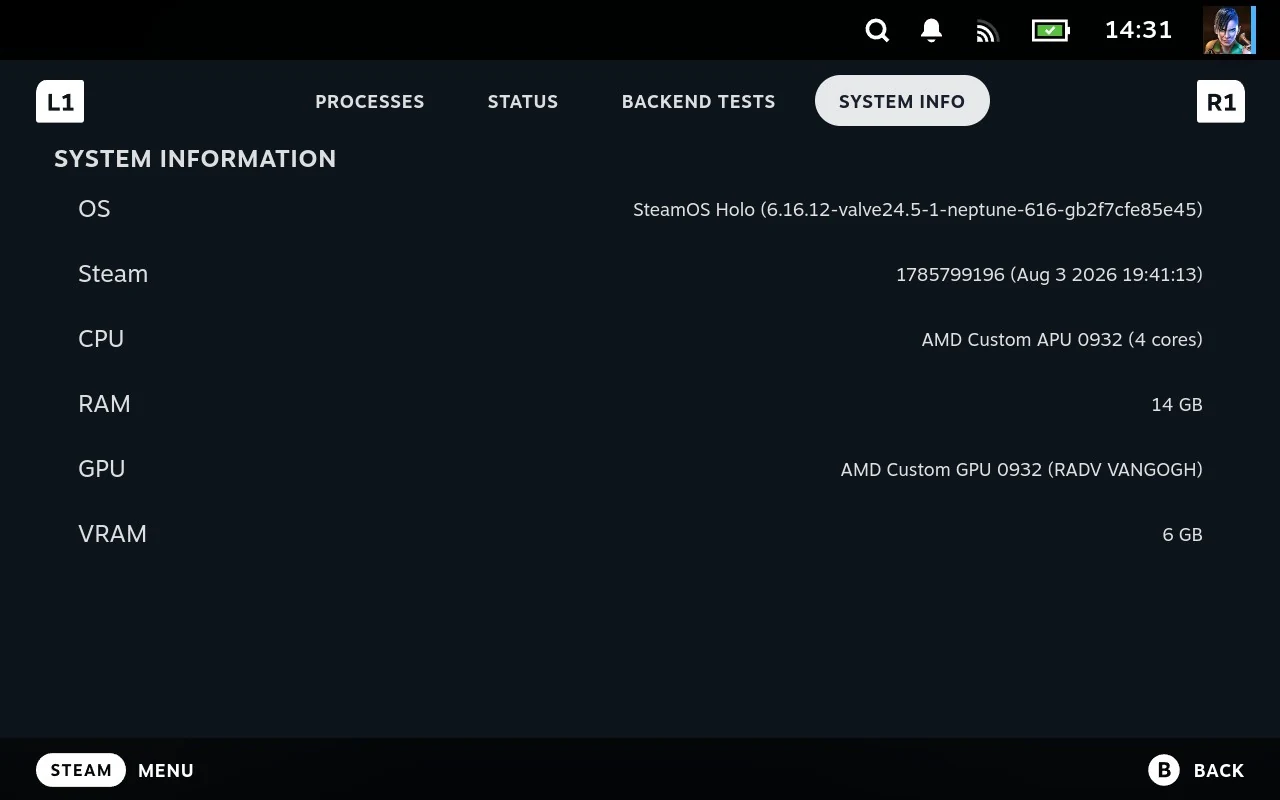This screenshot has height=800, width=1280.
Task: Select the OS row label
Action: [x=94, y=209]
